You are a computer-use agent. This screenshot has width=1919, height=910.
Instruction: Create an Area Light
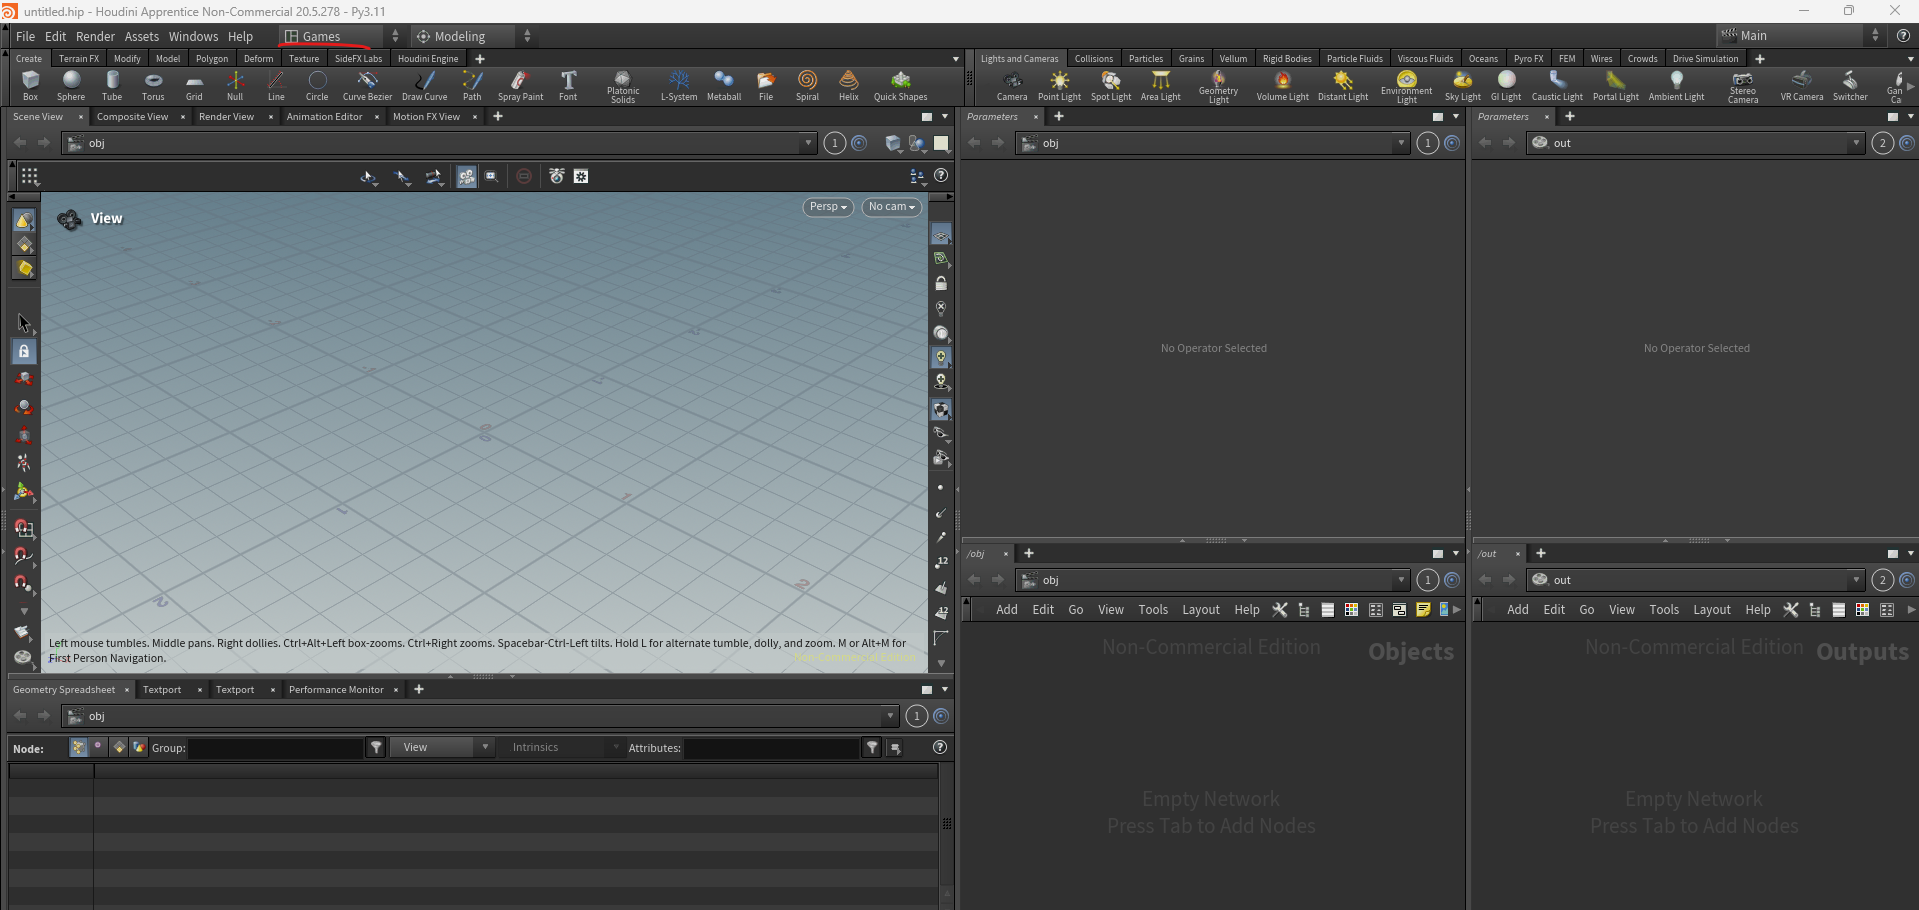pos(1161,86)
